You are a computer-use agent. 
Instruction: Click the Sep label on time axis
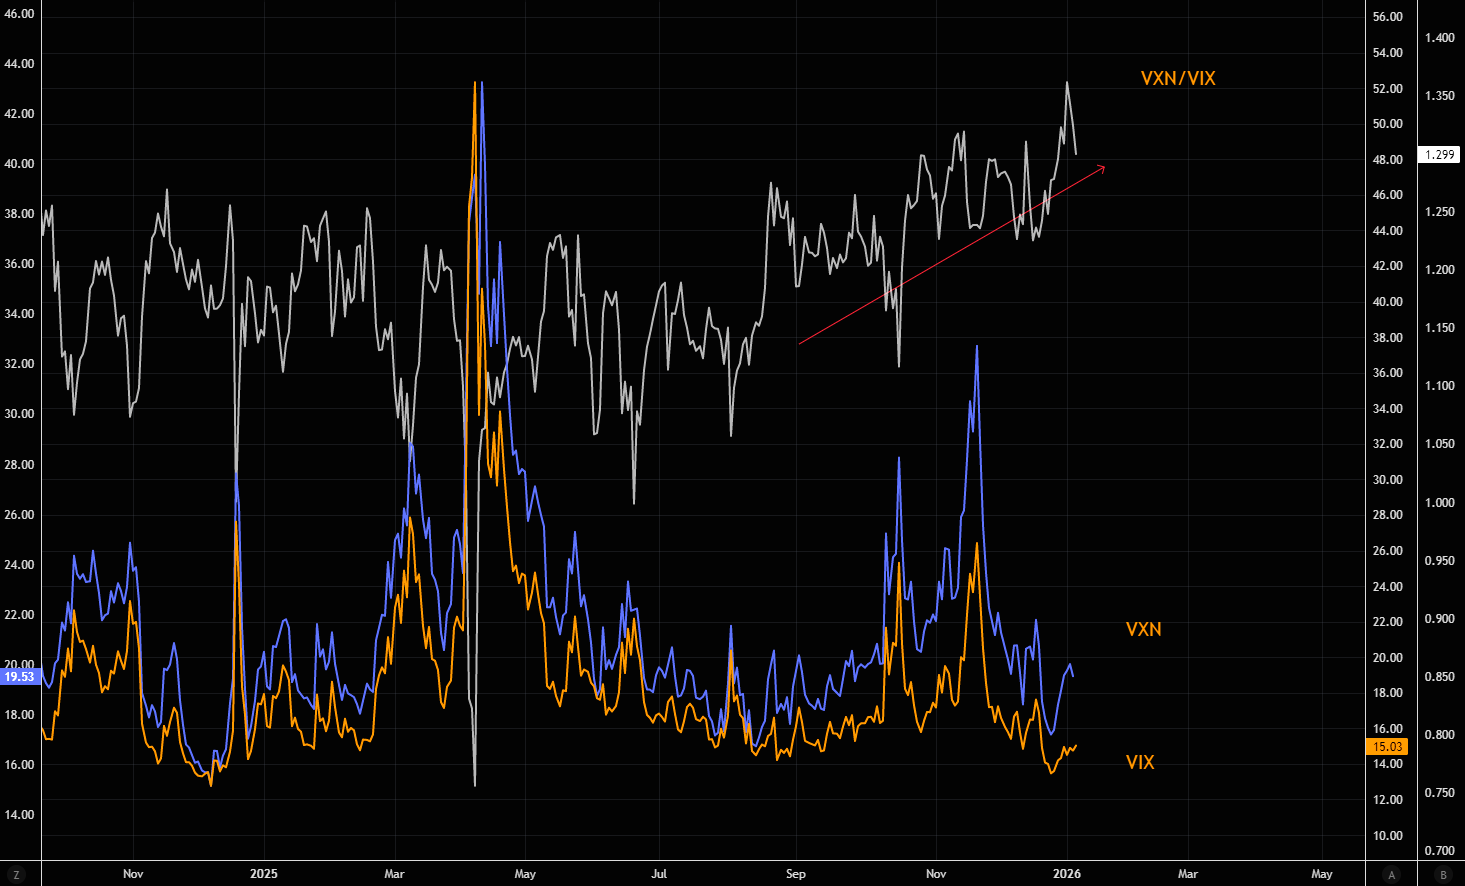point(795,874)
